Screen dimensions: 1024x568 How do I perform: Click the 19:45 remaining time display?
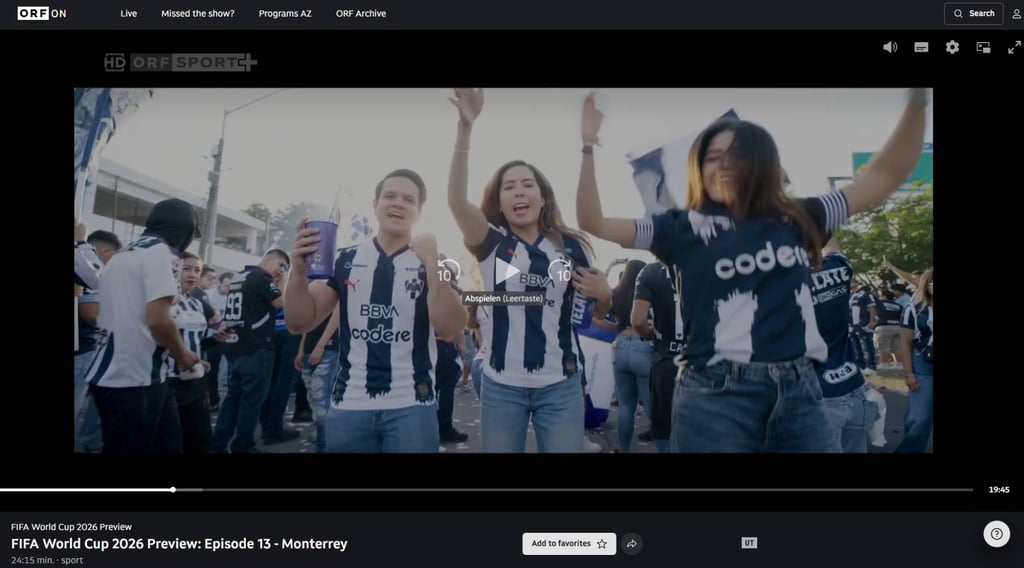[x=999, y=490]
